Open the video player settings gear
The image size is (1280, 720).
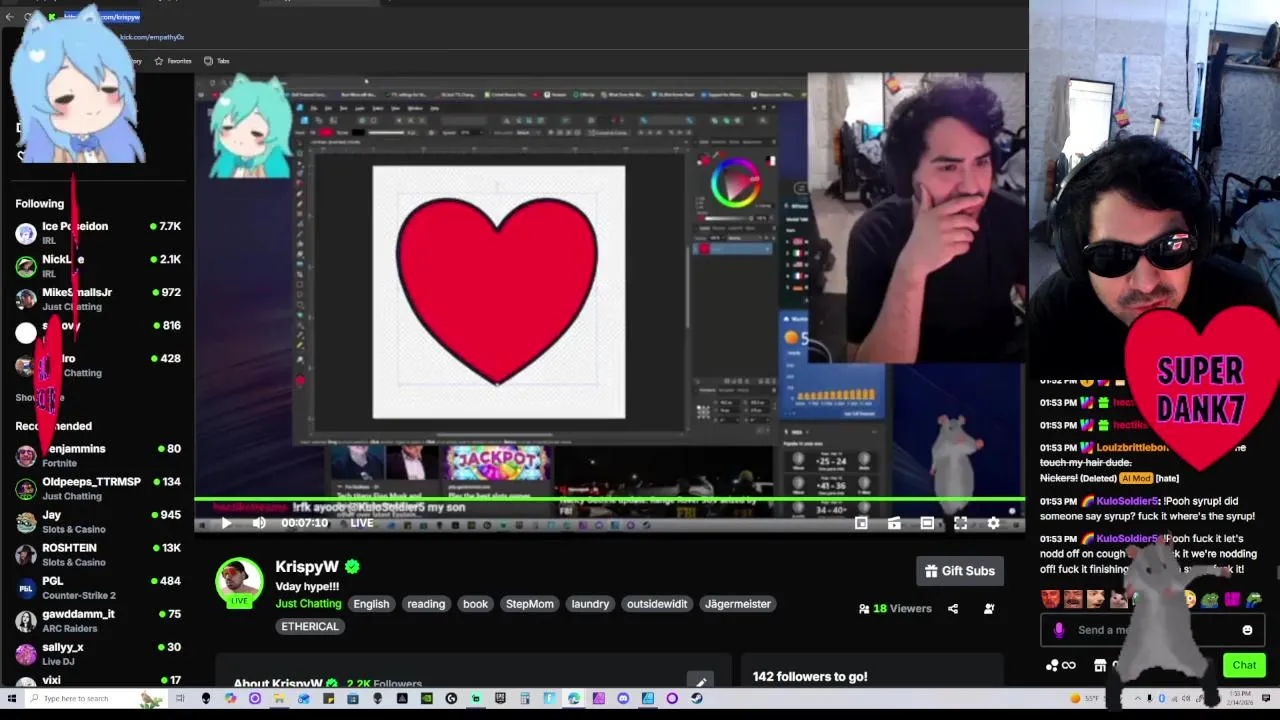tap(993, 523)
